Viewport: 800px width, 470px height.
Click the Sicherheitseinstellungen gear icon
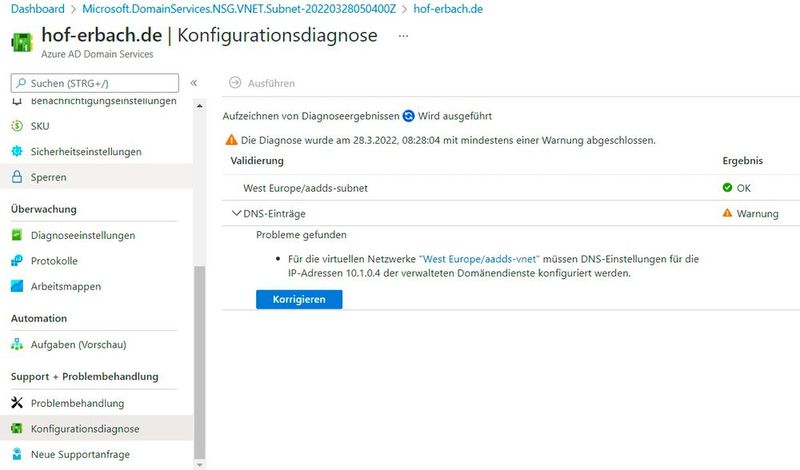click(x=17, y=151)
